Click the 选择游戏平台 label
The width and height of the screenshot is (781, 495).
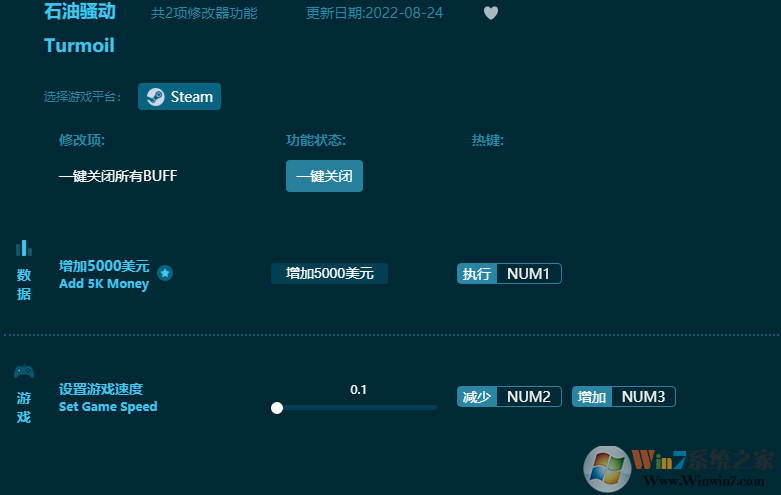click(x=82, y=97)
